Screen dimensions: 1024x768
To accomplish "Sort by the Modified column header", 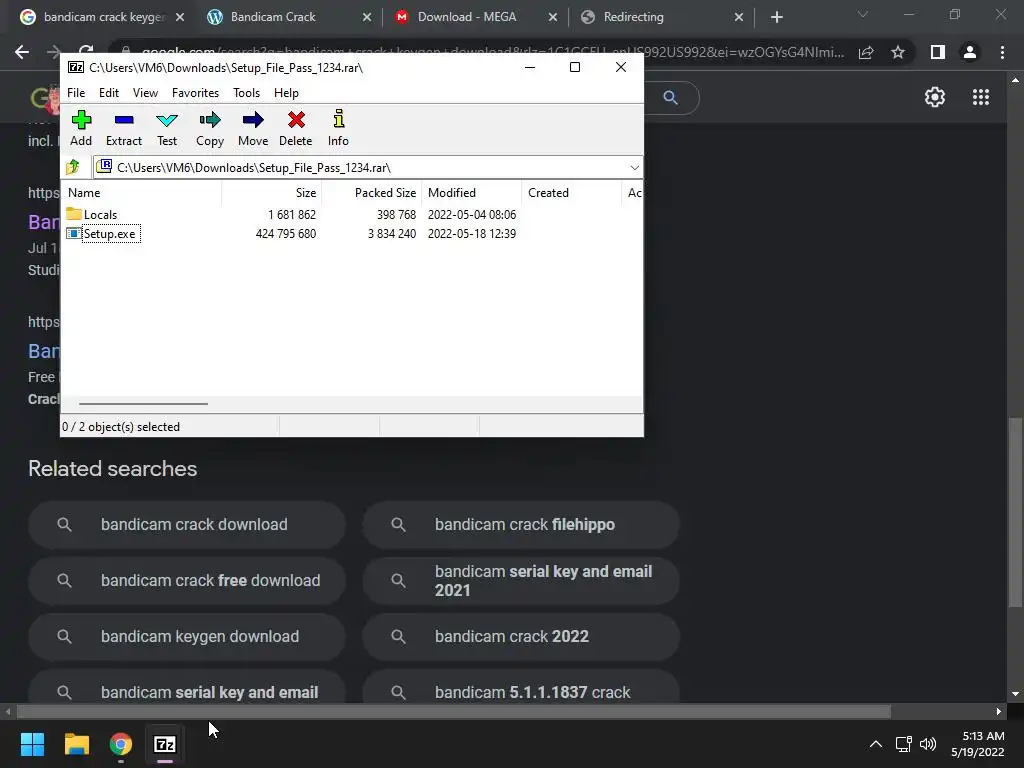I will tap(471, 193).
